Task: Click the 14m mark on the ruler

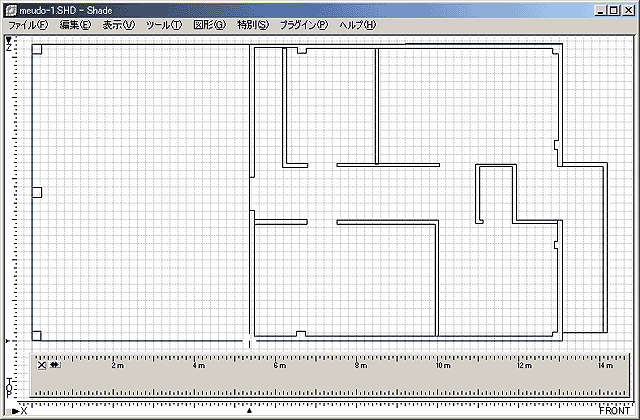Action: (x=605, y=365)
